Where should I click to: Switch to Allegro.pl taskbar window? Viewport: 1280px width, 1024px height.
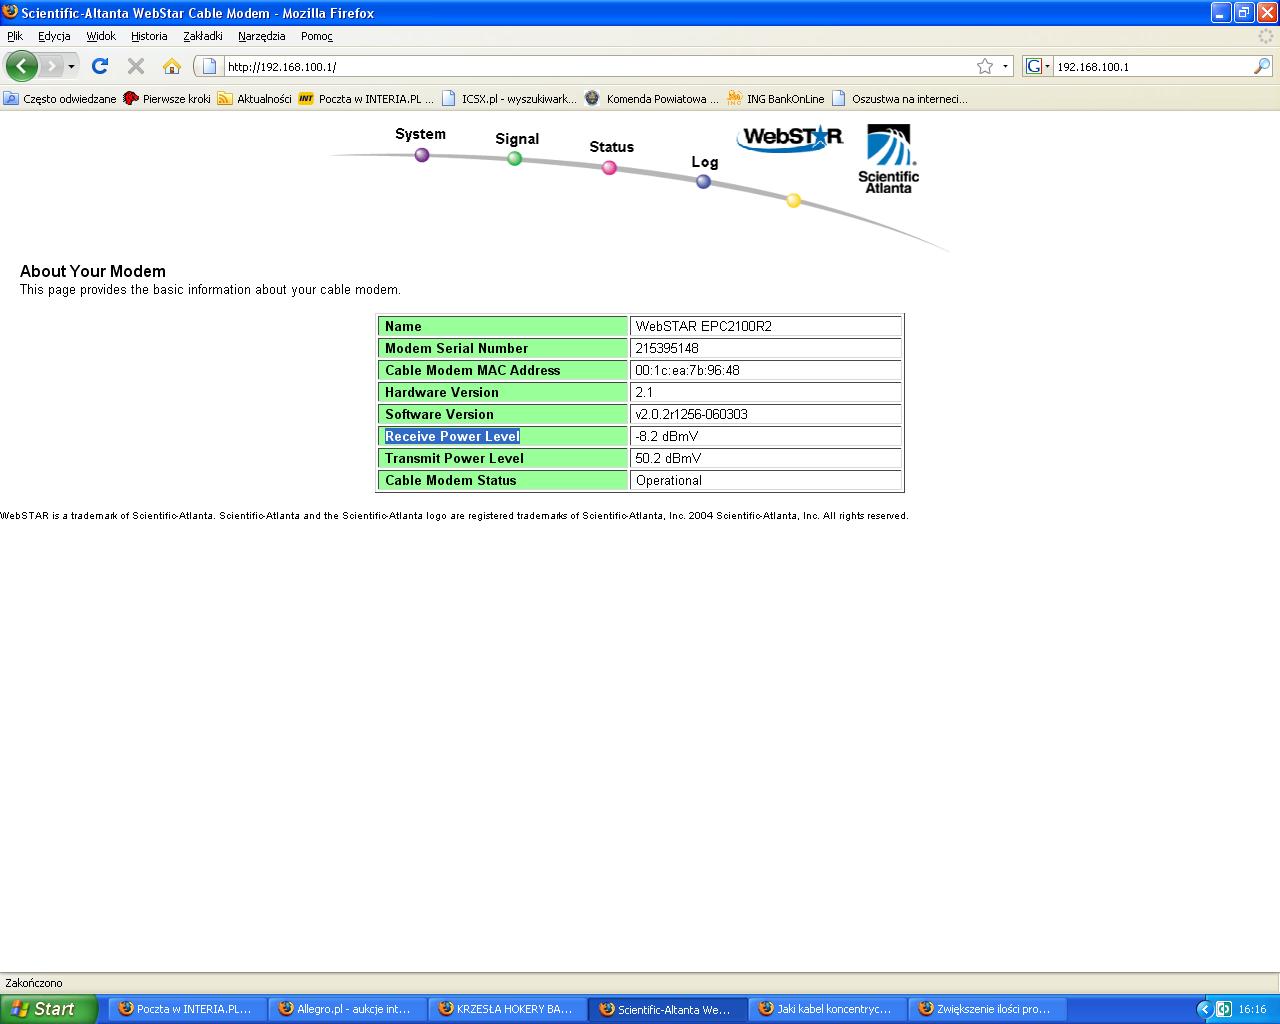tap(347, 1009)
